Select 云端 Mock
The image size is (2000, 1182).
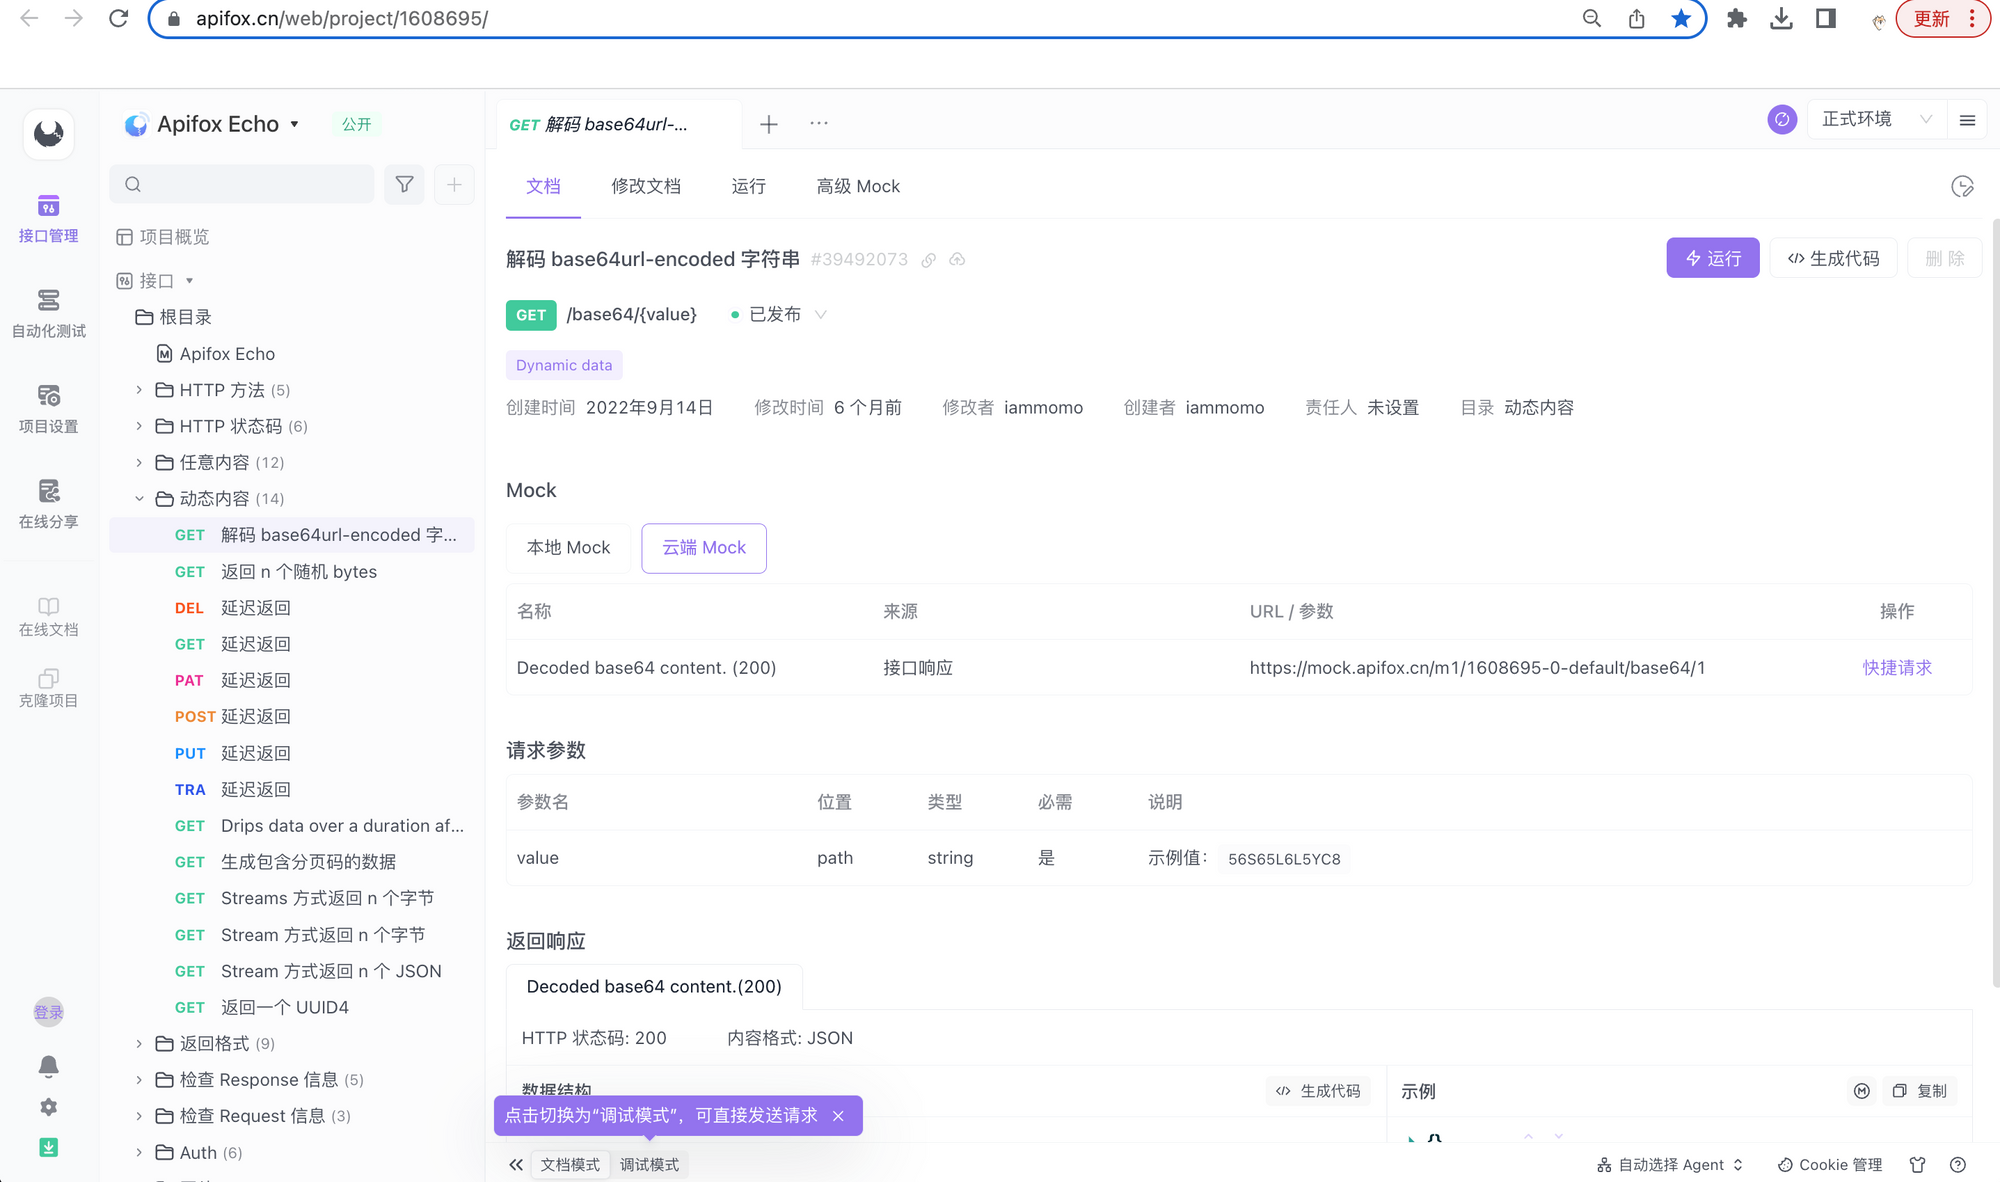tap(704, 548)
